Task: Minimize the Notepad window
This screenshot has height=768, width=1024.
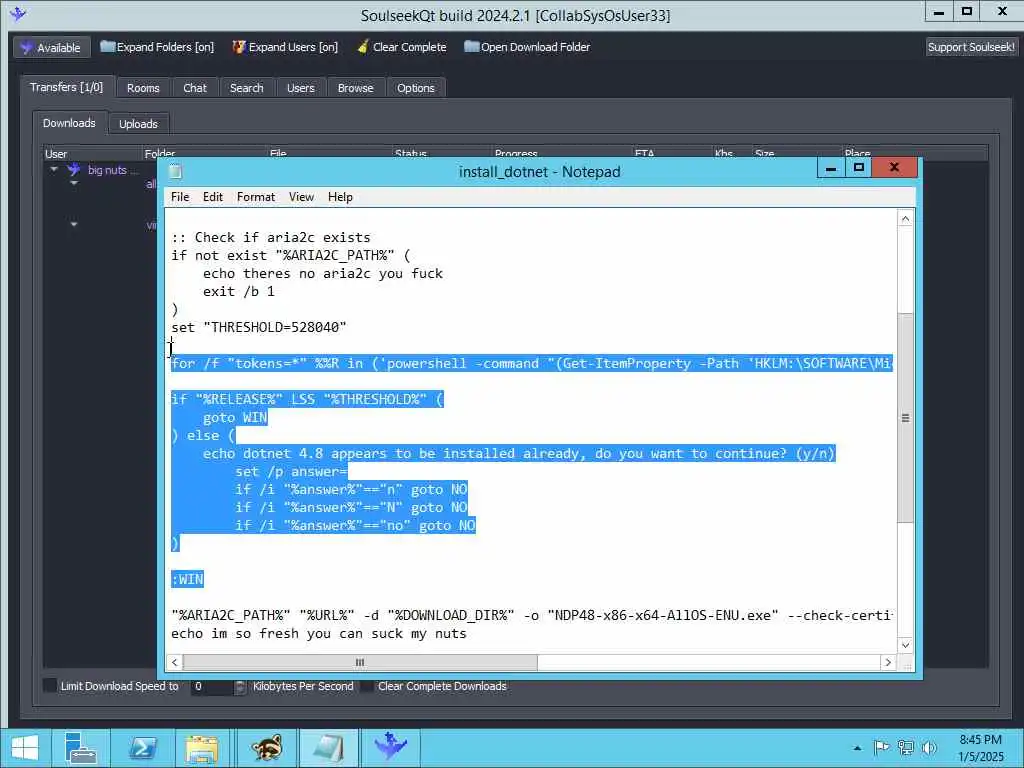Action: pos(831,168)
